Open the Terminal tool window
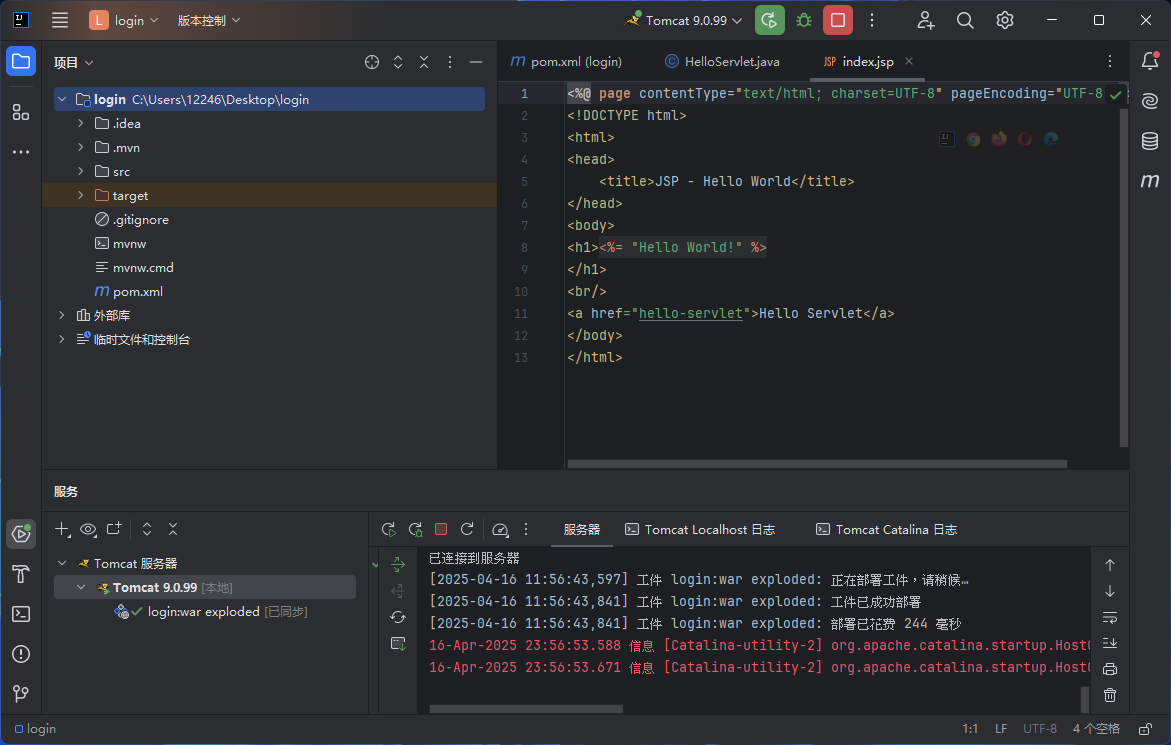The width and height of the screenshot is (1171, 745). click(x=20, y=614)
